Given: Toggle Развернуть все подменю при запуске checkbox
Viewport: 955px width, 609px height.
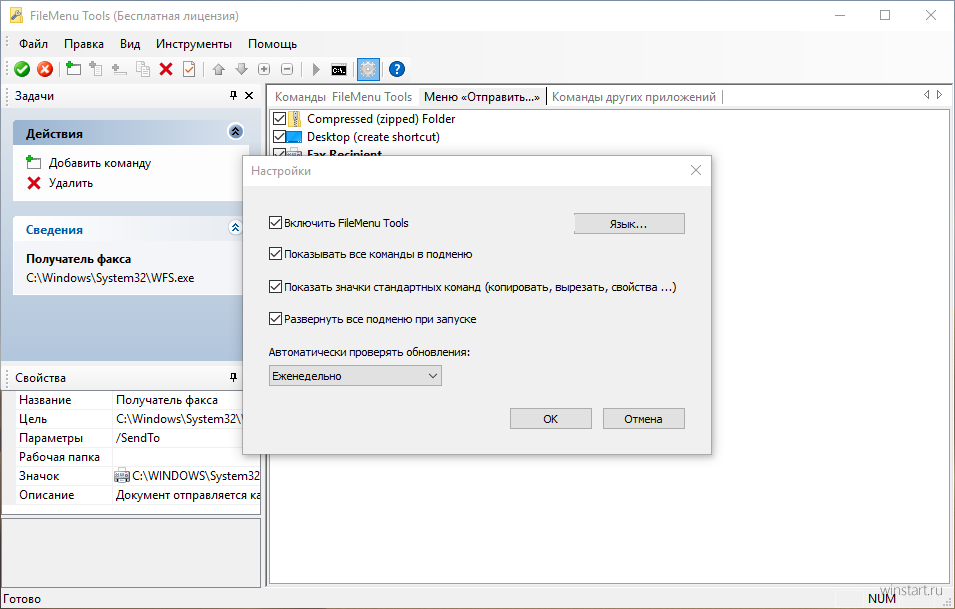Looking at the screenshot, I should pyautogui.click(x=275, y=319).
